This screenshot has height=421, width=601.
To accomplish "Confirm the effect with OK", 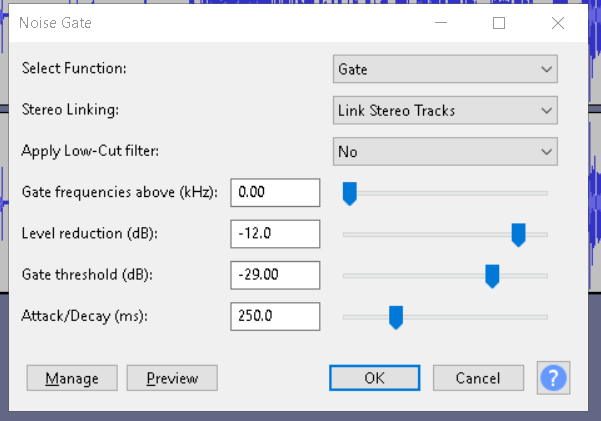I will (374, 378).
